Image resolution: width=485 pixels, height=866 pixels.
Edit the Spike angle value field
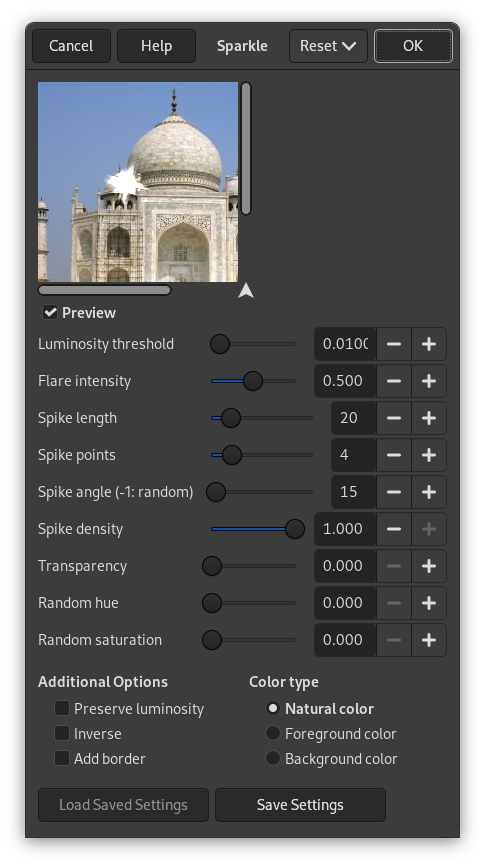(354, 492)
